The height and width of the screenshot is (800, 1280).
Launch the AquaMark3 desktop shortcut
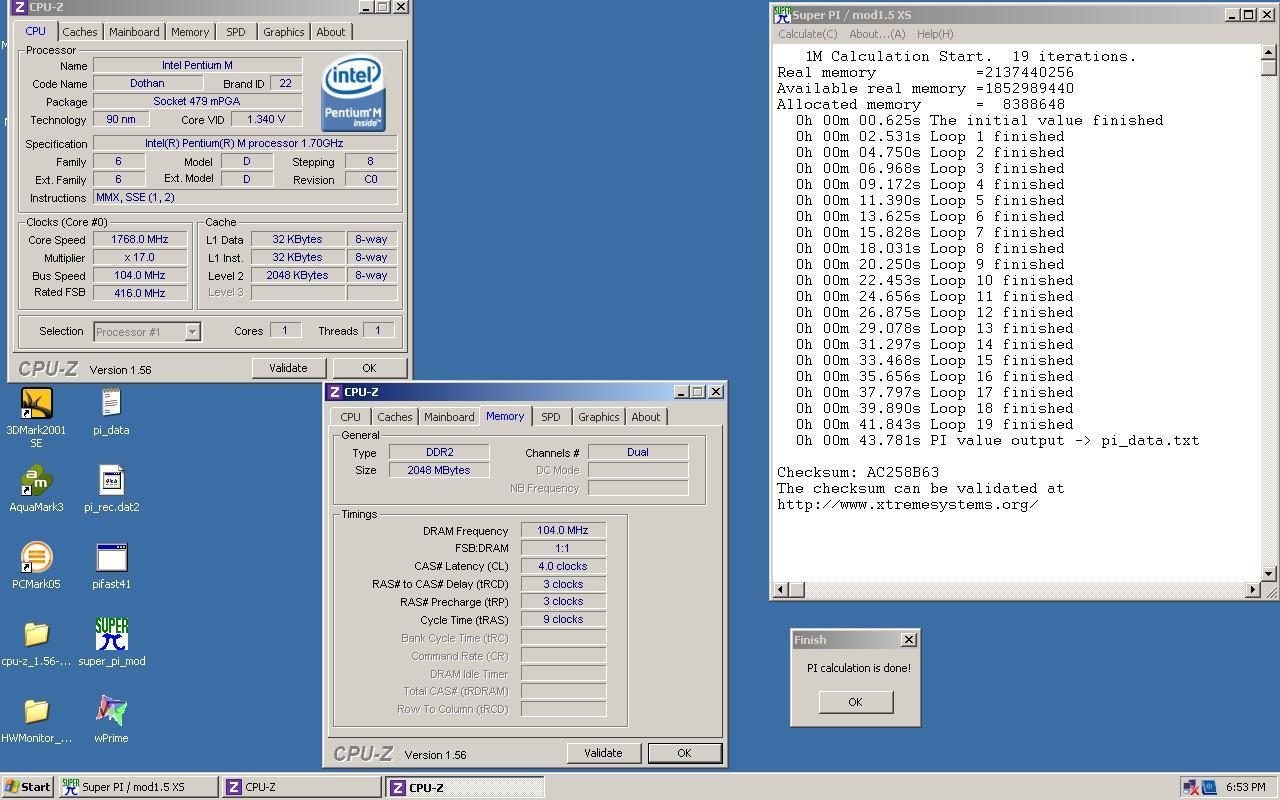[x=36, y=480]
